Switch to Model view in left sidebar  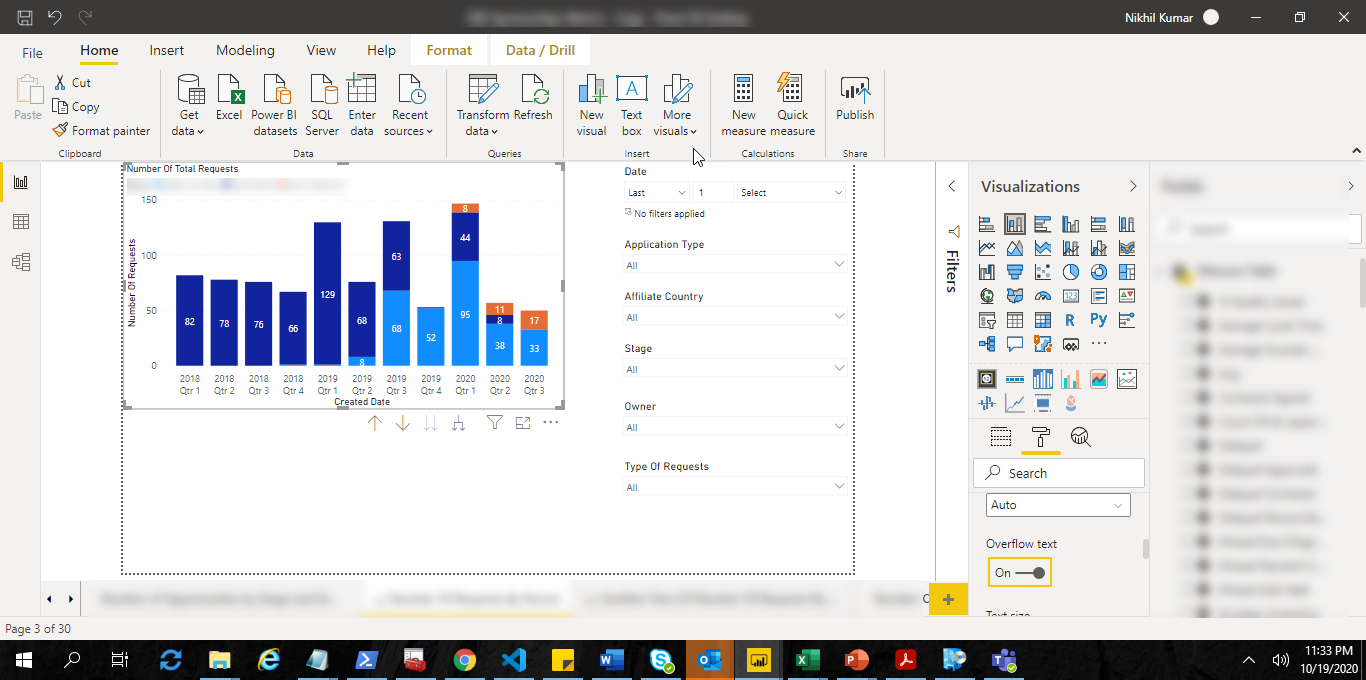(x=21, y=262)
